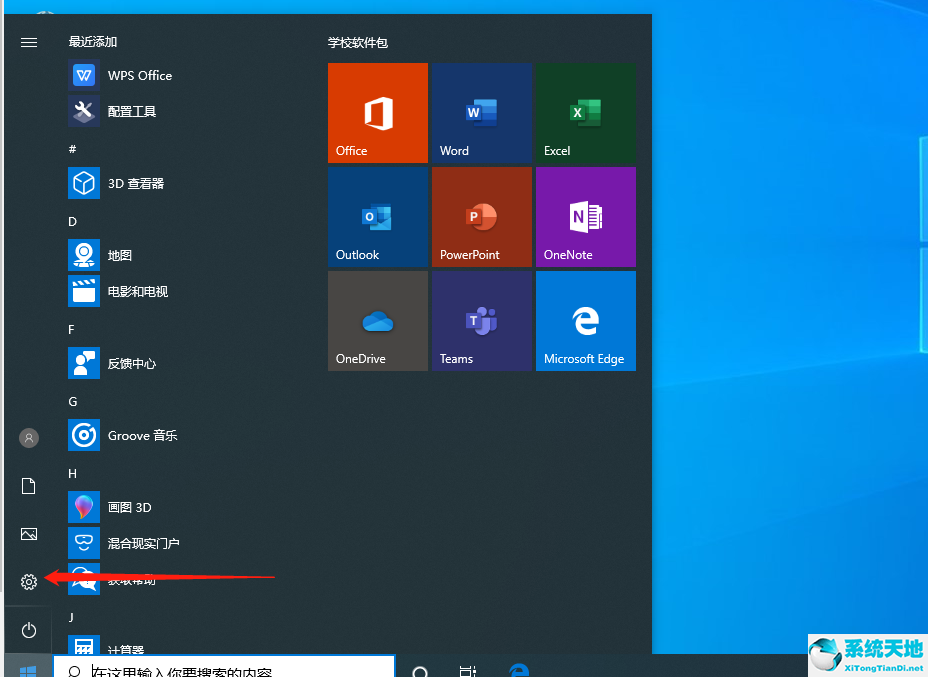Launch the PowerPoint tile
The image size is (928, 677).
pyautogui.click(x=481, y=217)
